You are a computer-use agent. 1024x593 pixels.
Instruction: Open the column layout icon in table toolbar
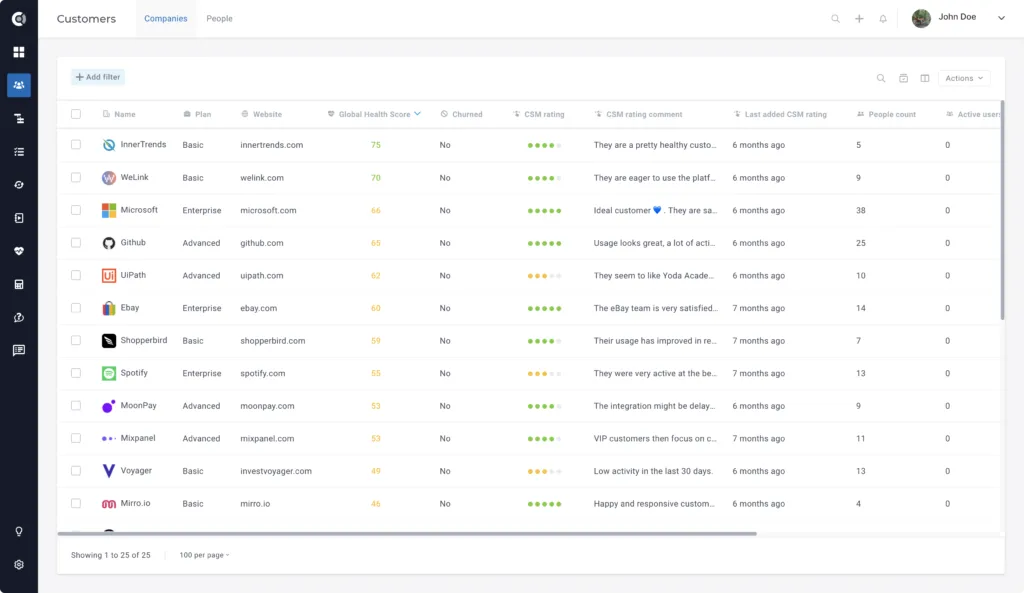[925, 78]
